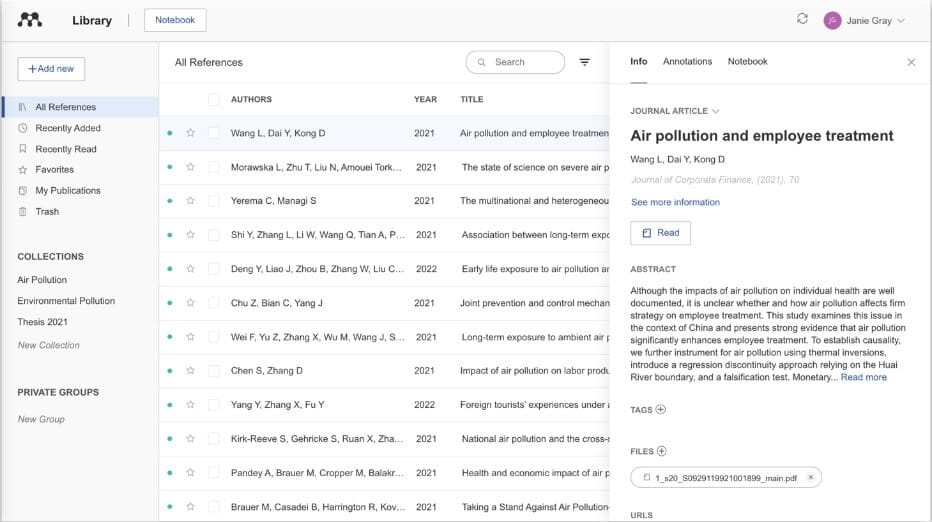Screen dimensions: 932x522
Task: Check the Chen S, Zhang D row checkbox
Action: 213,370
